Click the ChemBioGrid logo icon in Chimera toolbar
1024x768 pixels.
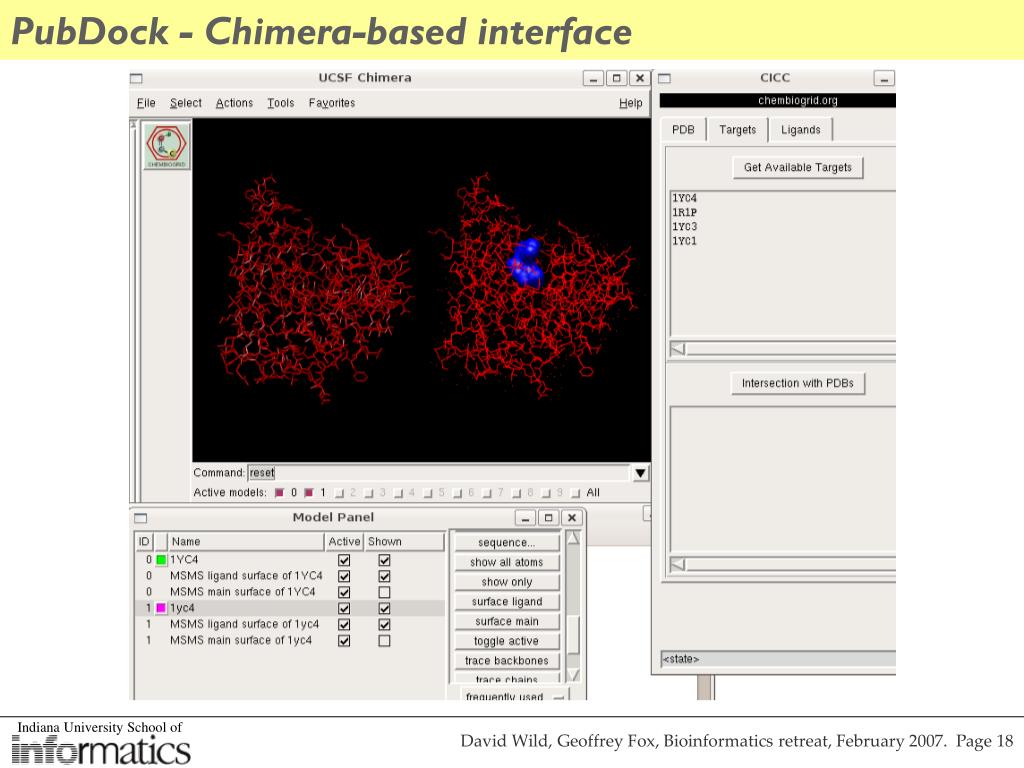[167, 146]
